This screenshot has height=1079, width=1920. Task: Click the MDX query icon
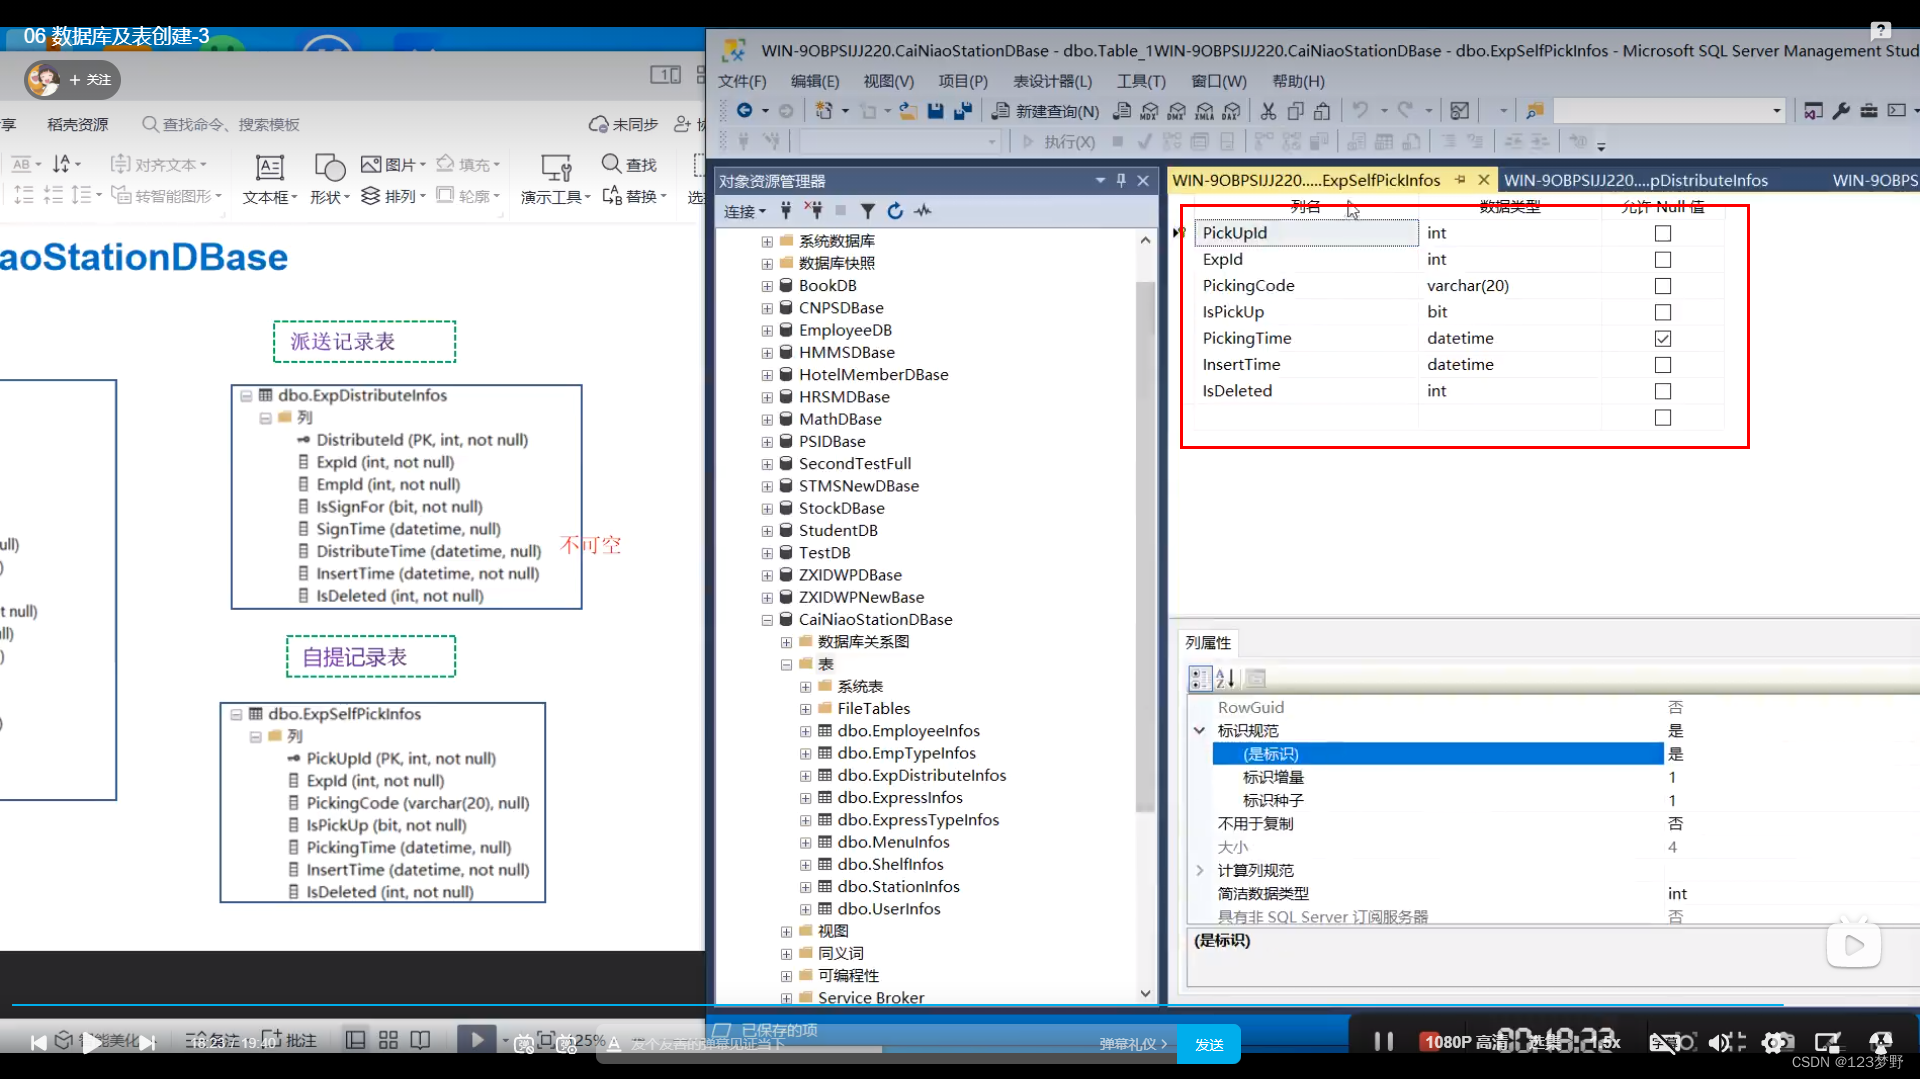tap(1150, 111)
